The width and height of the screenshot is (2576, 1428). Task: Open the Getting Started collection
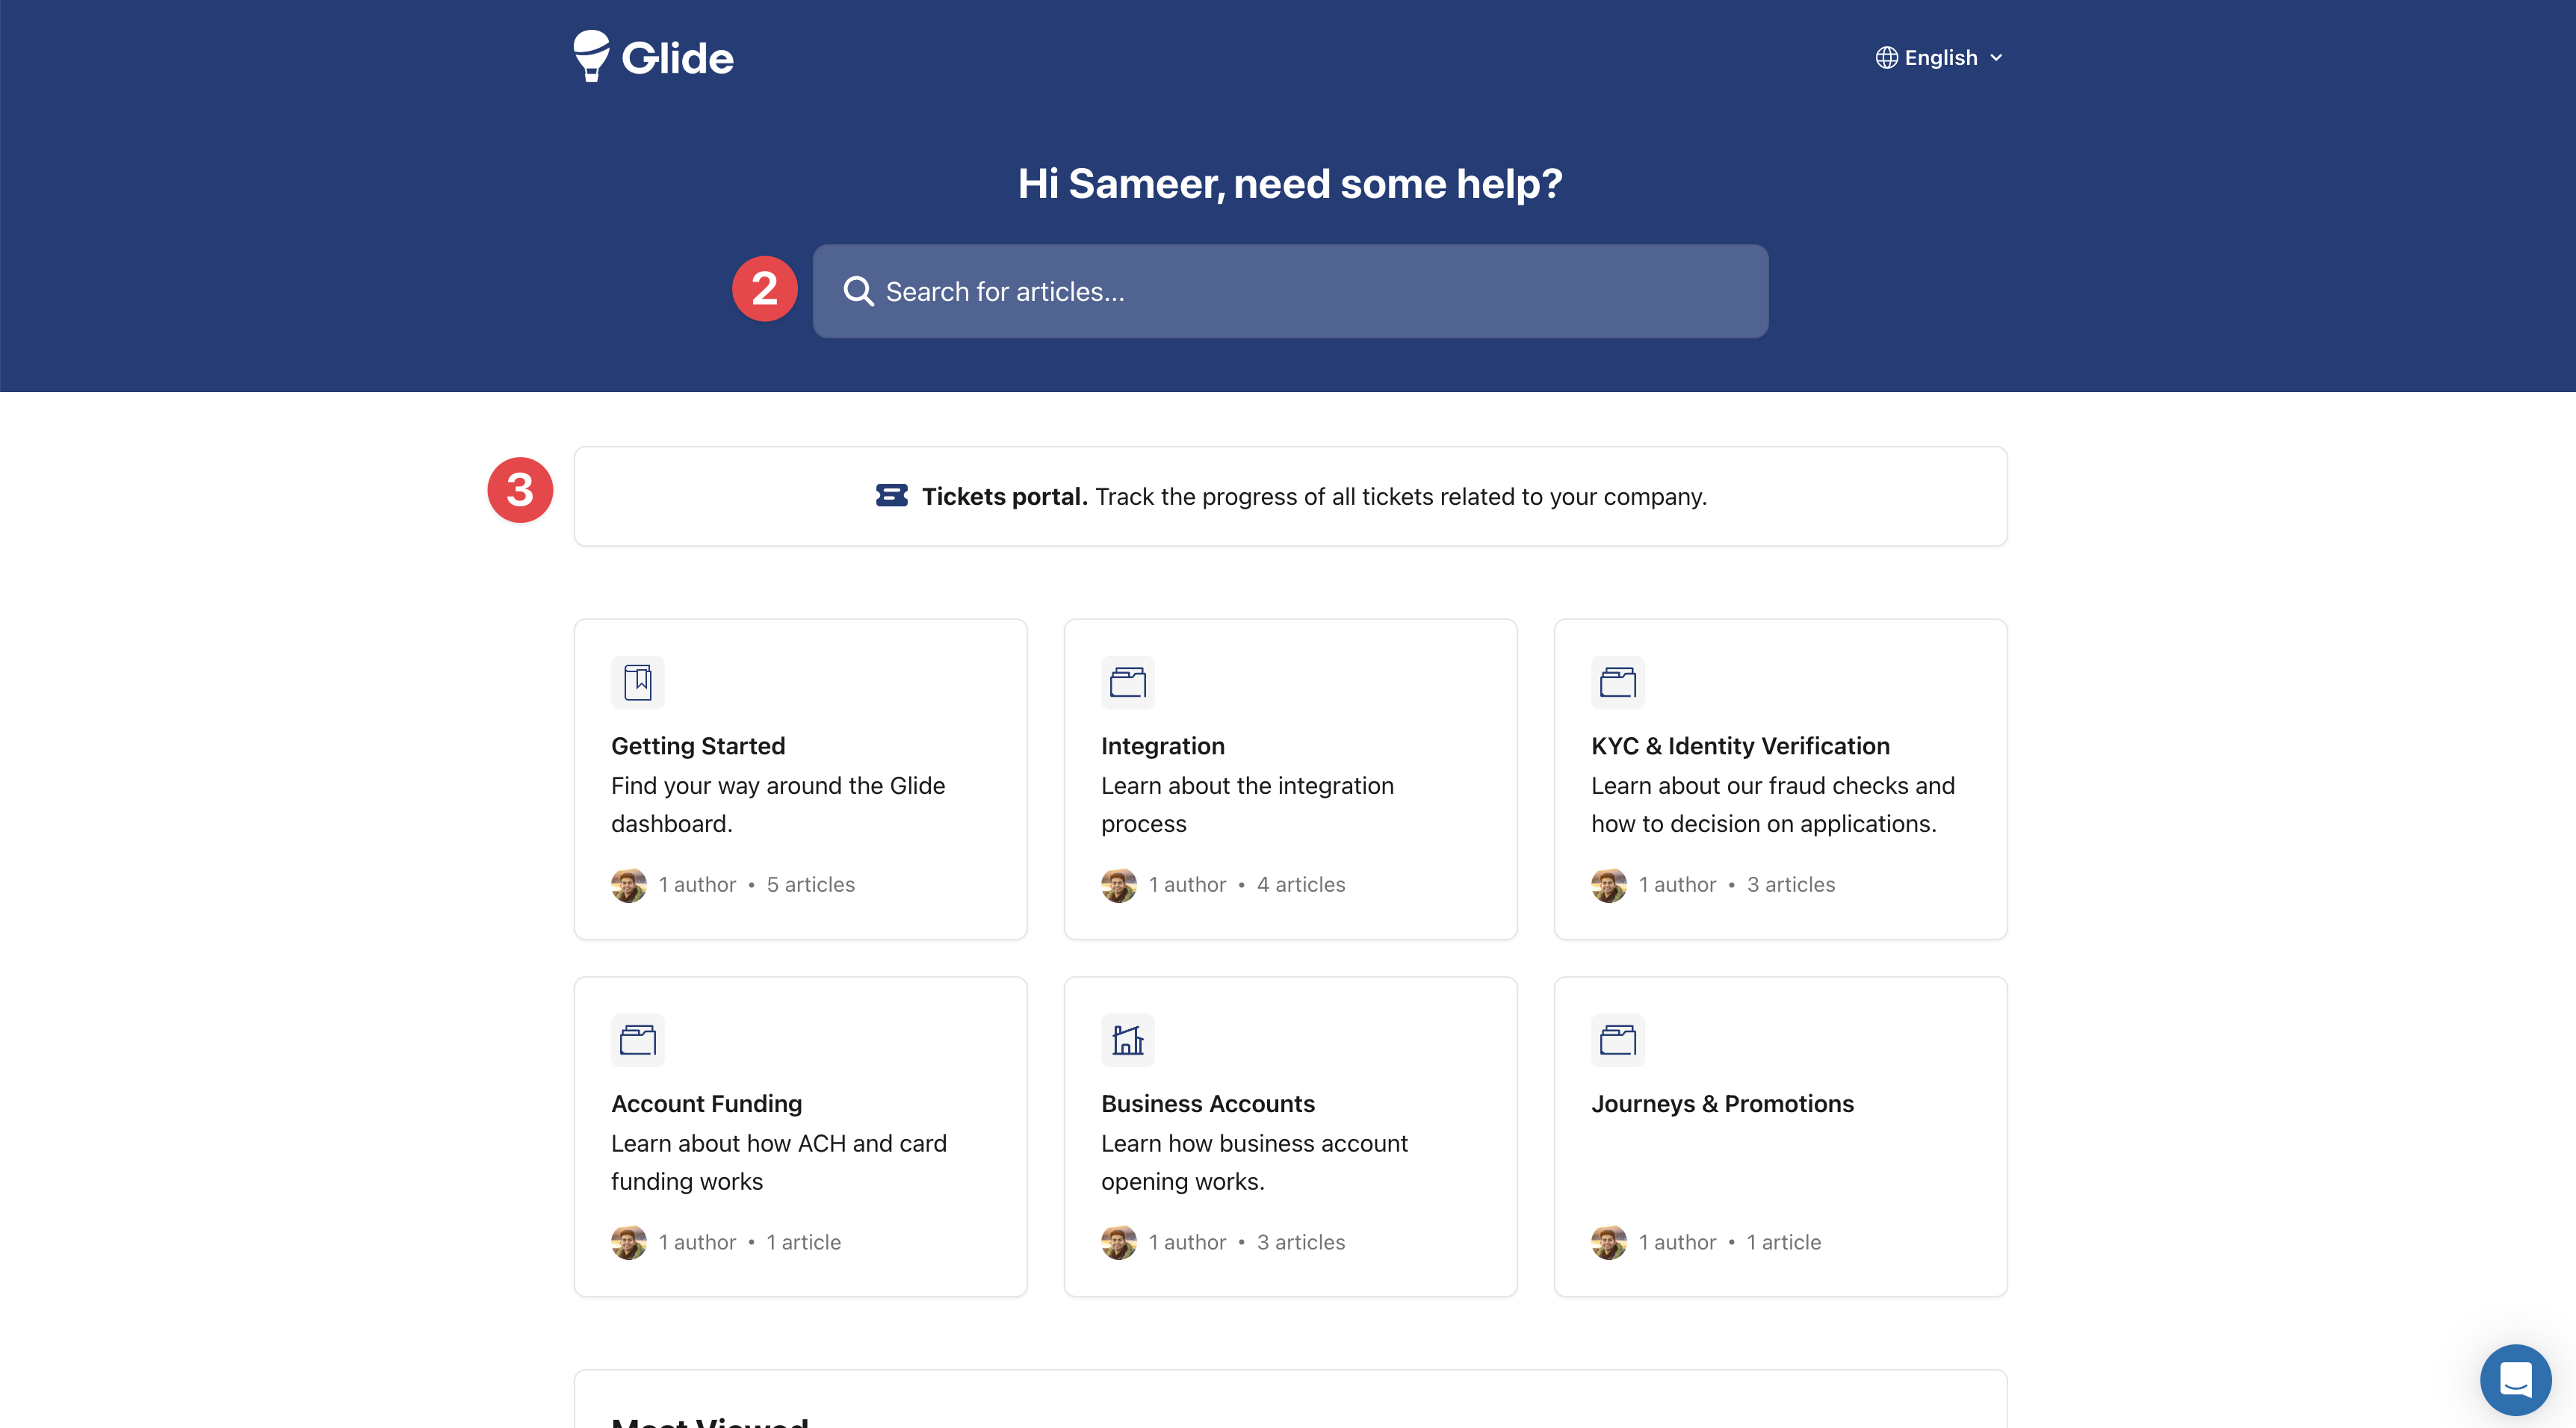coord(697,746)
